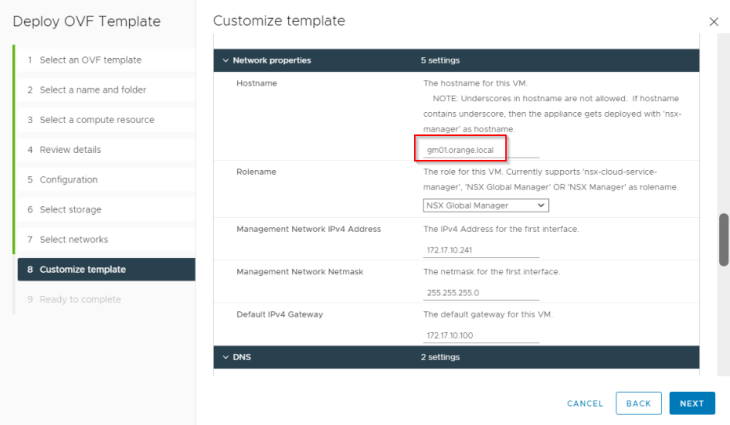Click the NEXT button

(692, 404)
